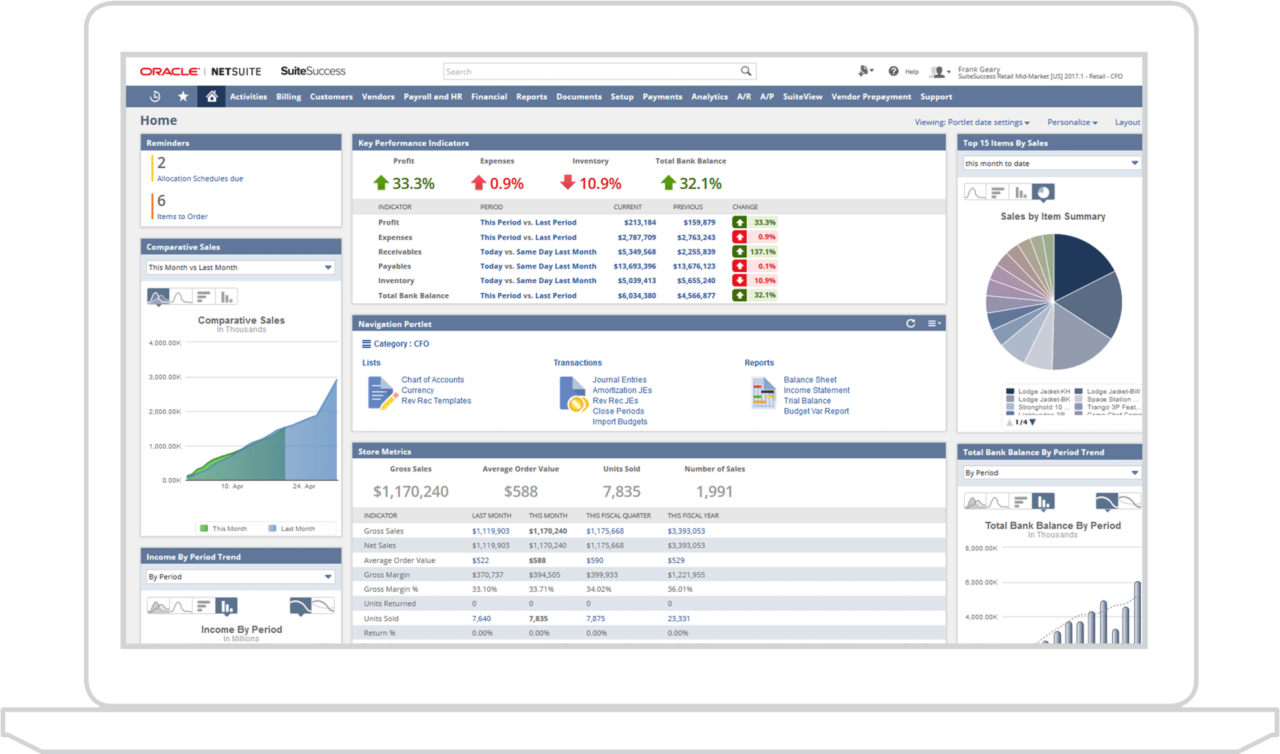
Task: Switch to the Reports menu tab
Action: coord(531,96)
